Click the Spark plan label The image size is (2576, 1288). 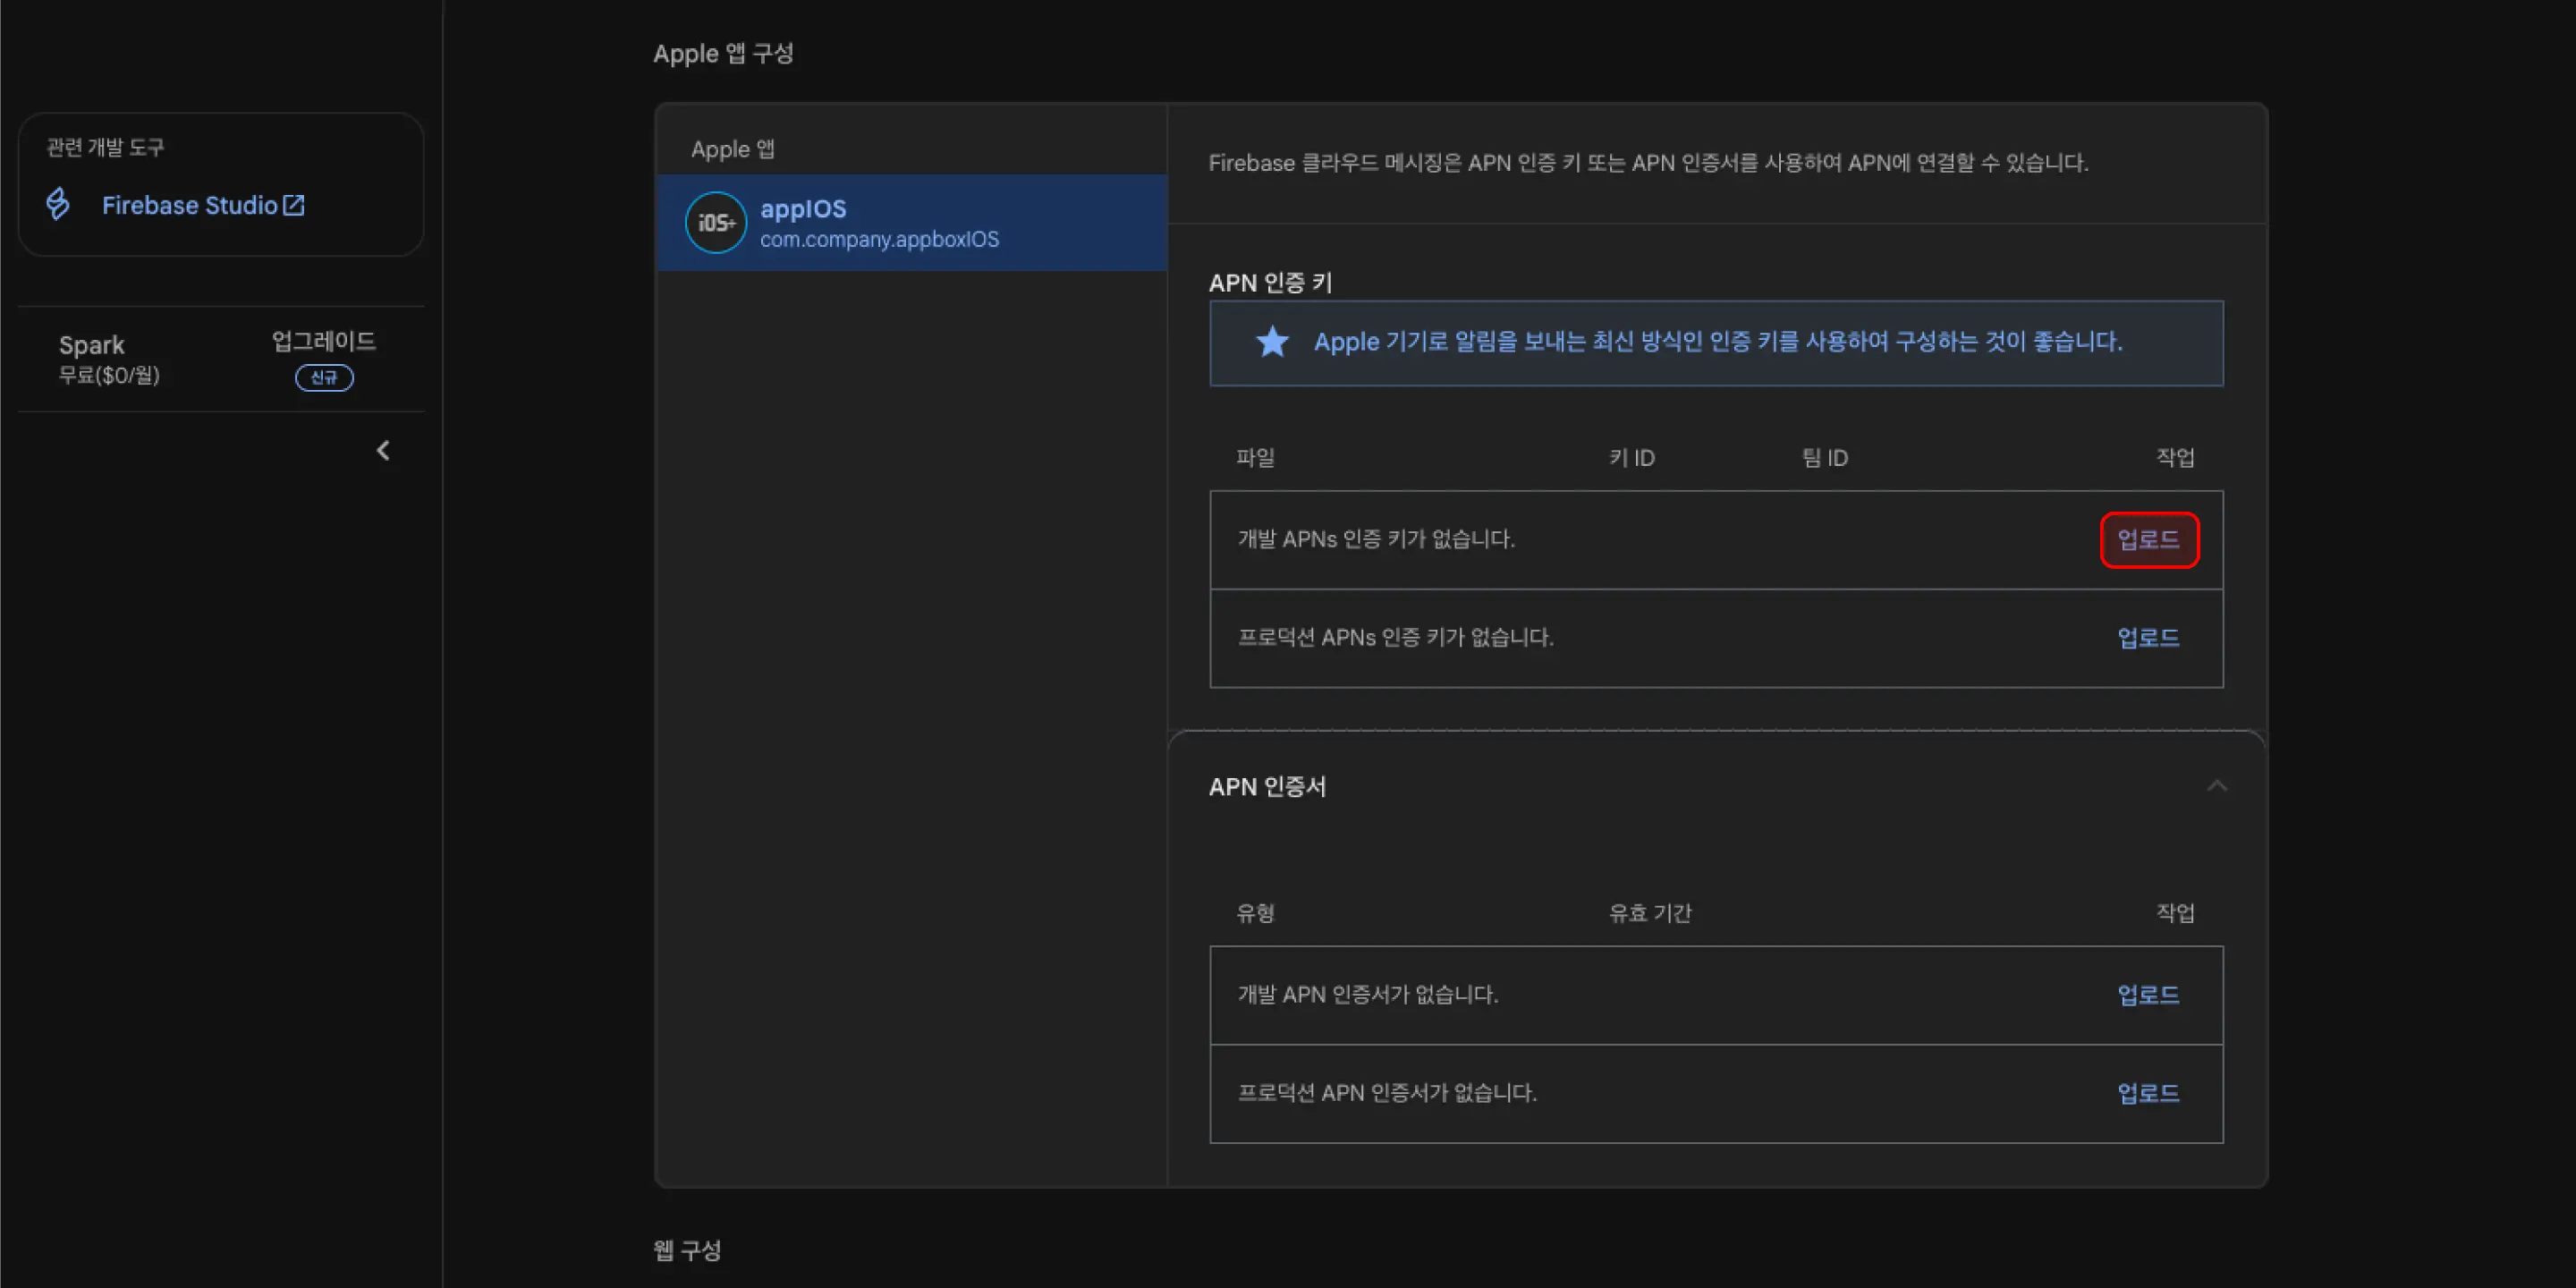click(92, 345)
